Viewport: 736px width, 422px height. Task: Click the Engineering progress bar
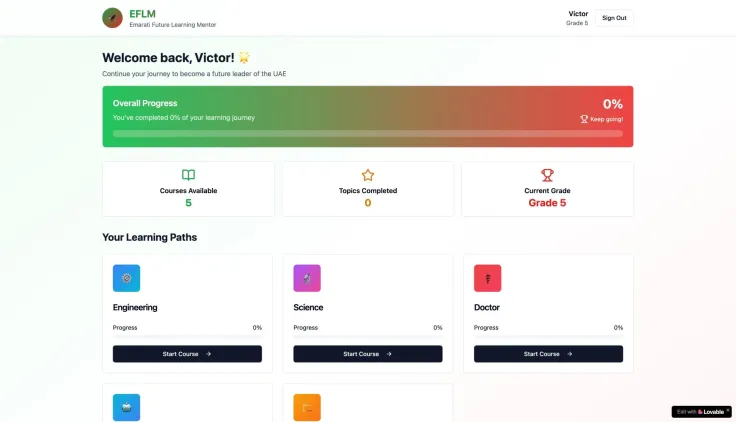(x=187, y=337)
